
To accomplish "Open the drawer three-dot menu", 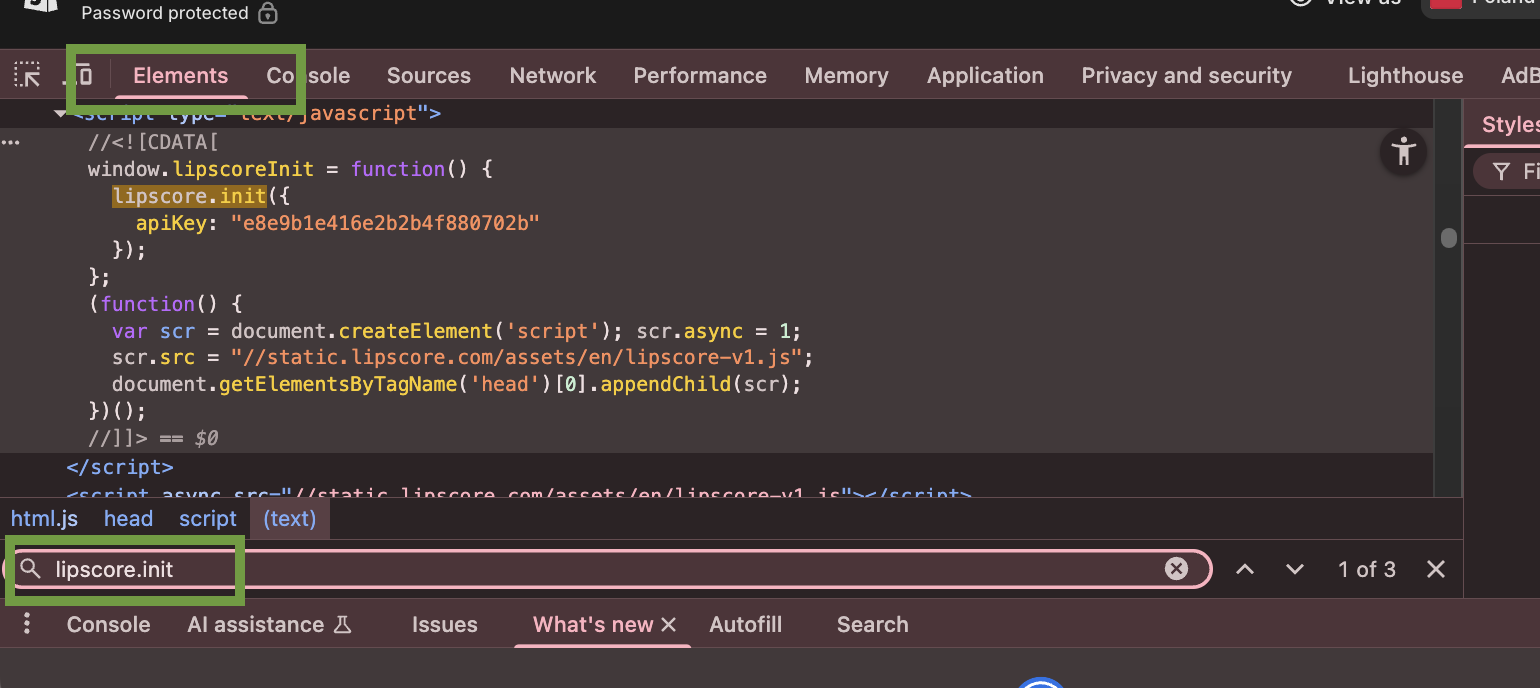I will pyautogui.click(x=27, y=624).
